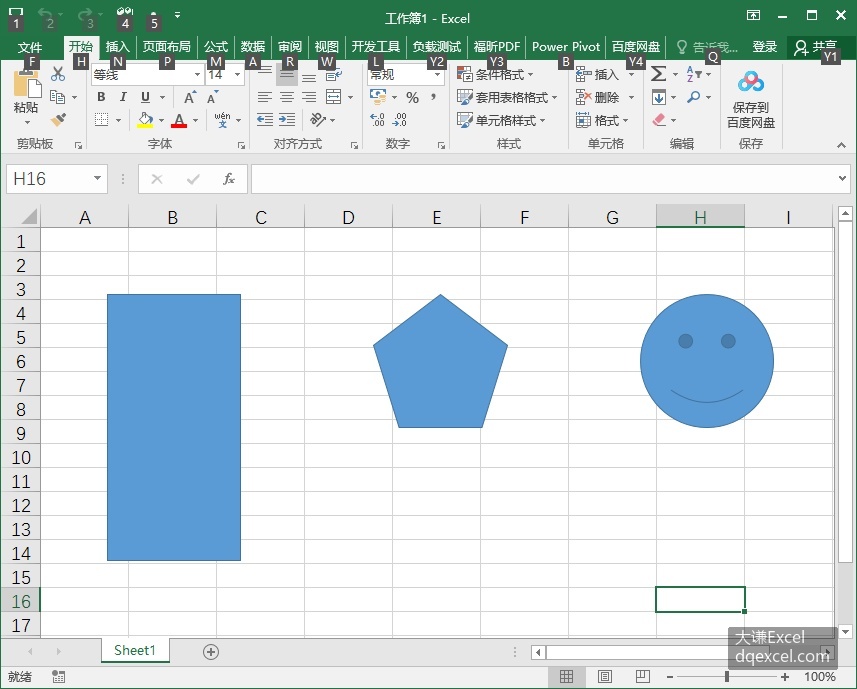
Task: Open the Name Box dropdown arrow
Action: click(97, 178)
